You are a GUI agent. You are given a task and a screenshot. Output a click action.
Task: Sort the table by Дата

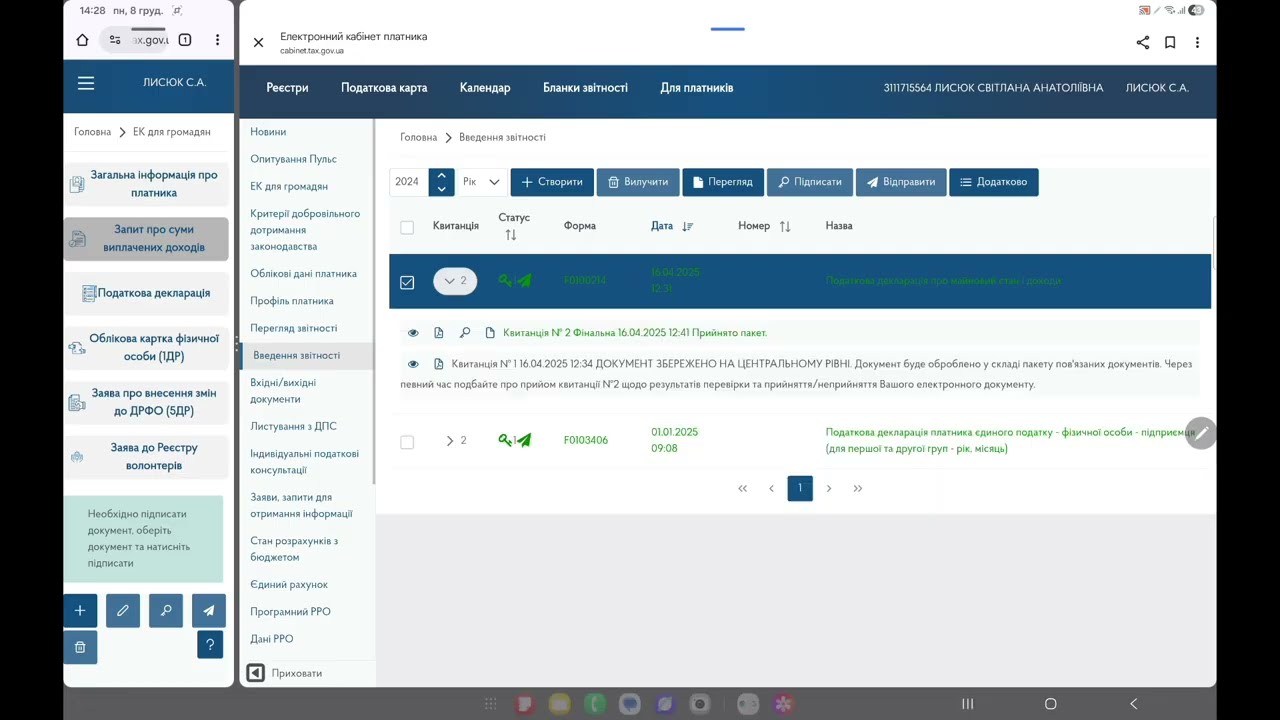click(x=688, y=227)
